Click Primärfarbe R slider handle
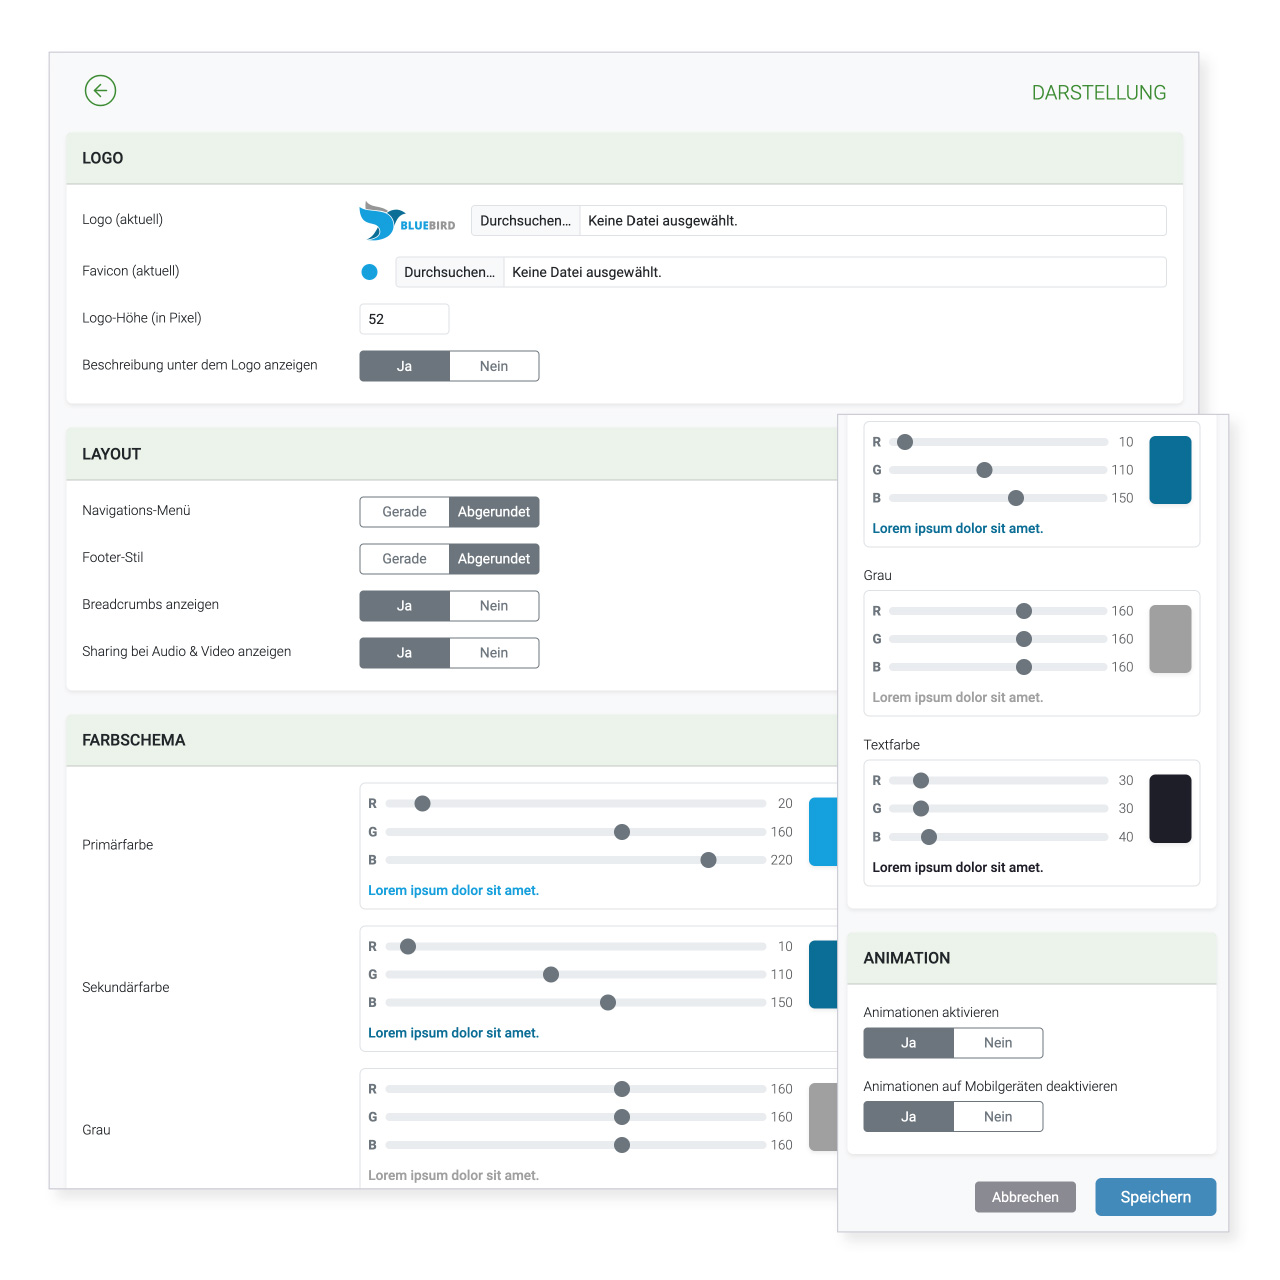The width and height of the screenshot is (1280, 1280). tap(422, 803)
